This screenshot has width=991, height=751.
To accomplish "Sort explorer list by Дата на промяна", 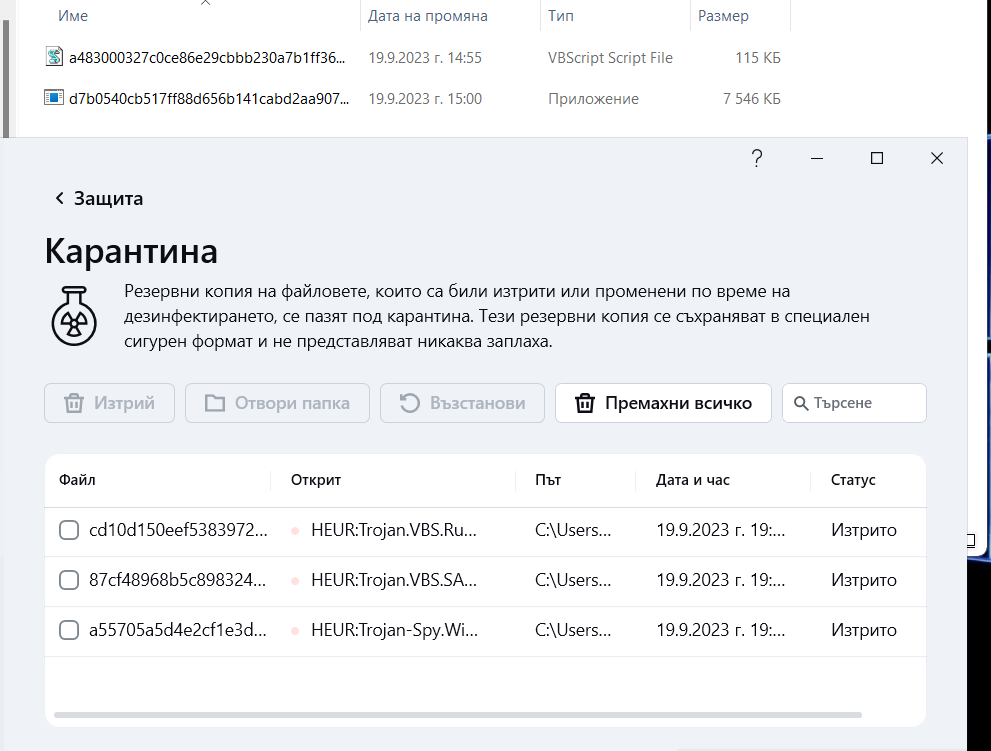I will [x=427, y=16].
